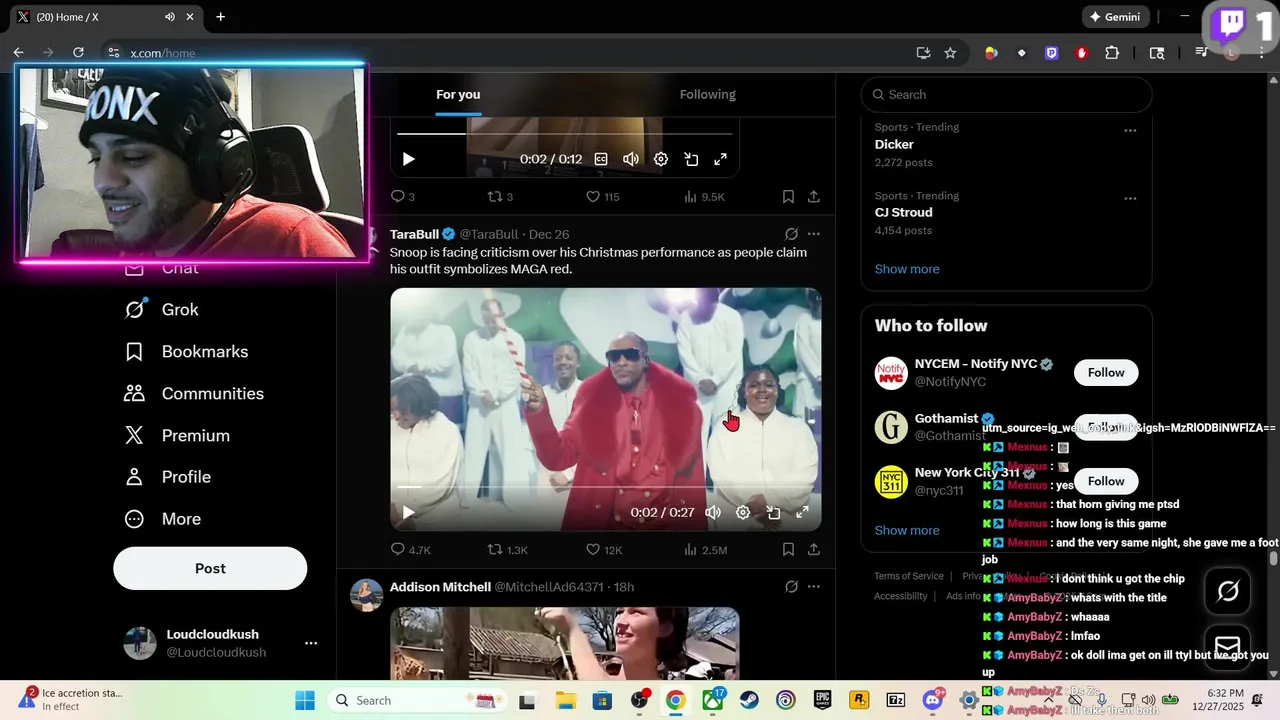Toggle captions on the 0:12 video
The width and height of the screenshot is (1280, 720).
click(601, 159)
